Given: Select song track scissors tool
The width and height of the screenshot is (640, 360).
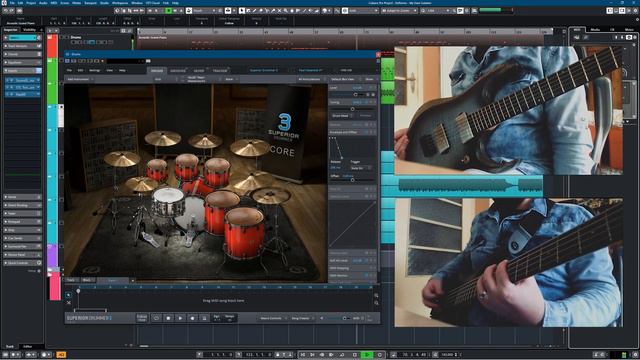Looking at the screenshot, I should [69, 302].
